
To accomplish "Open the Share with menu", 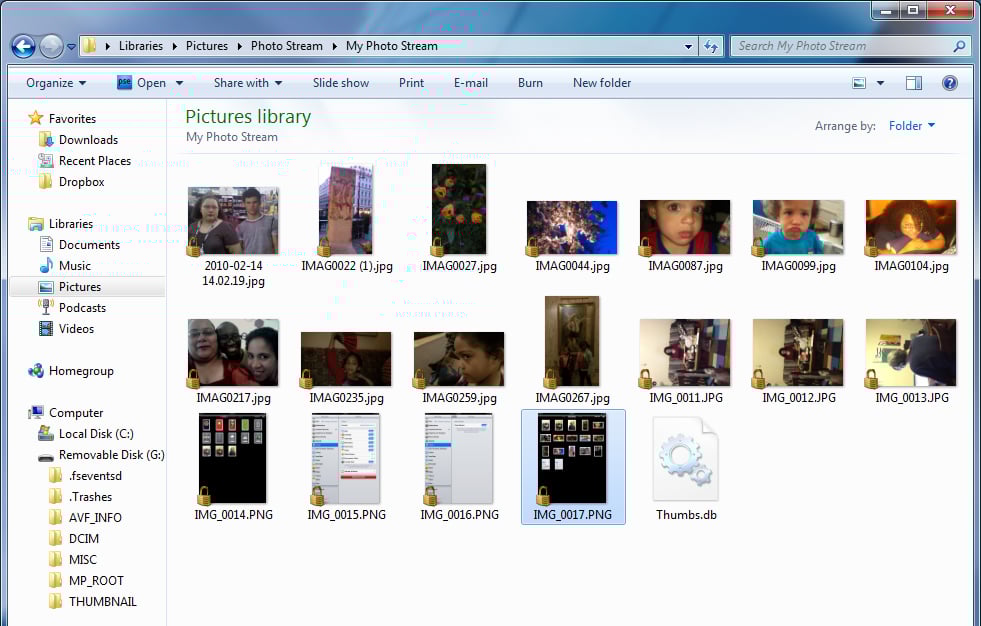I will point(248,83).
